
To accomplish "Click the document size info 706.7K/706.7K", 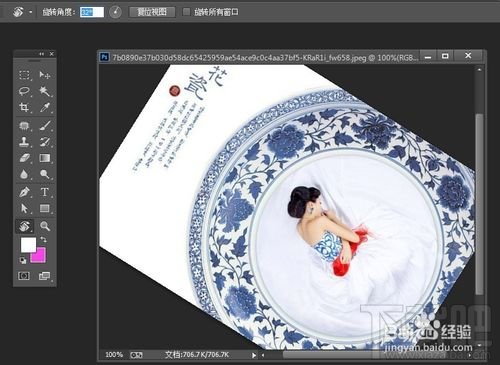I will [x=197, y=355].
